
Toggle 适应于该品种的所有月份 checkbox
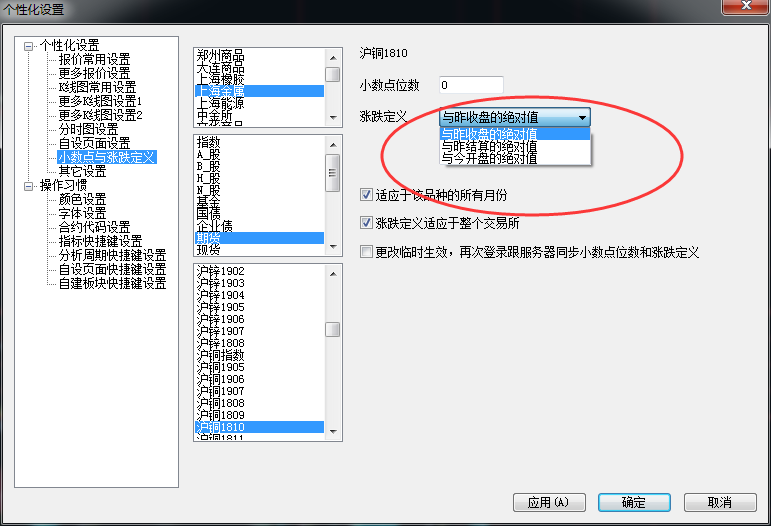(366, 195)
